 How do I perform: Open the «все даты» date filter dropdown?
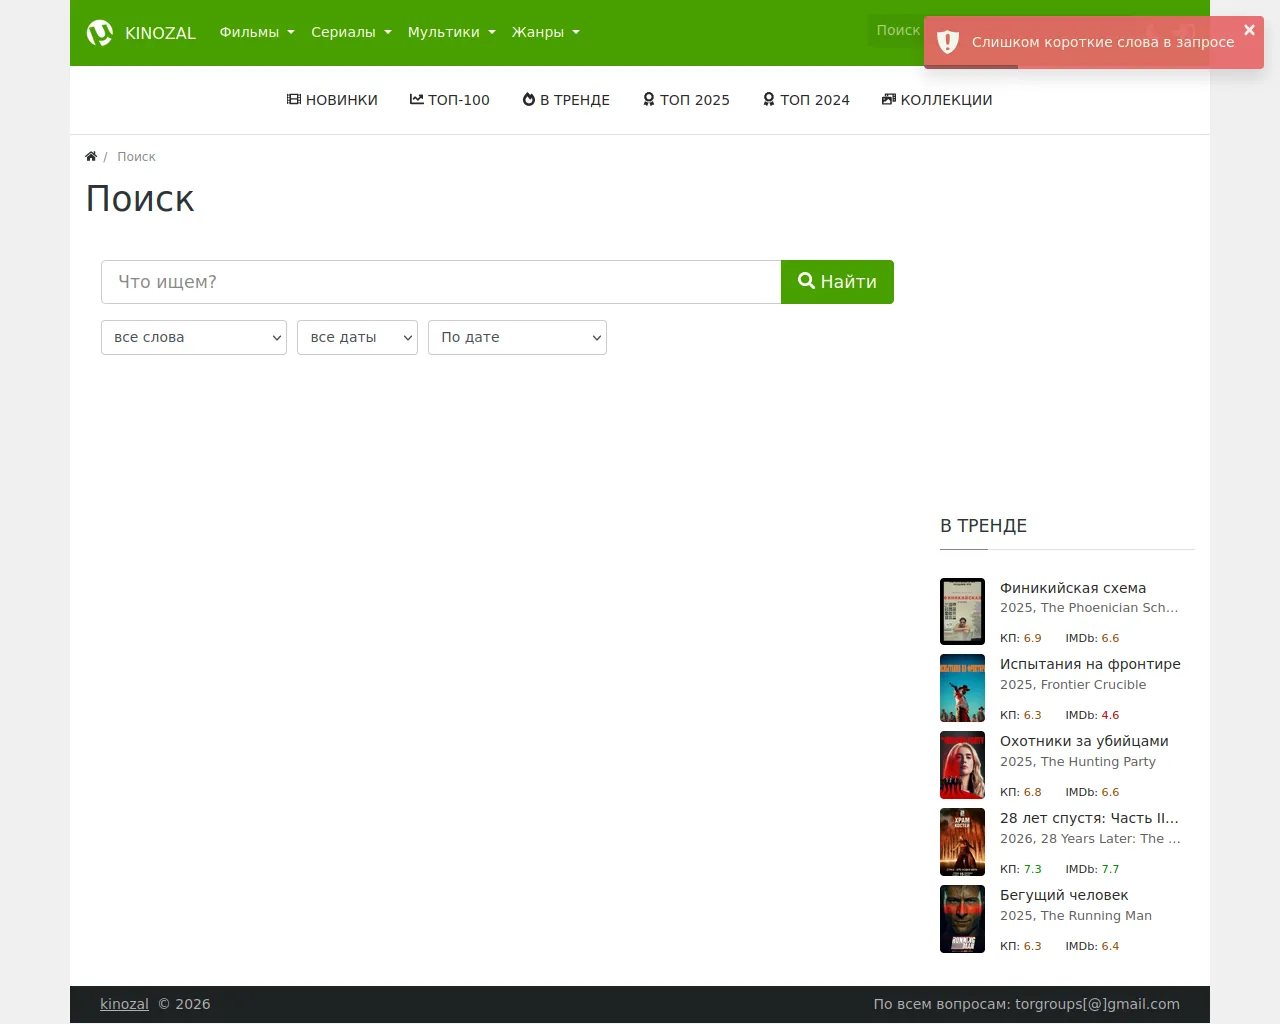[x=357, y=337]
